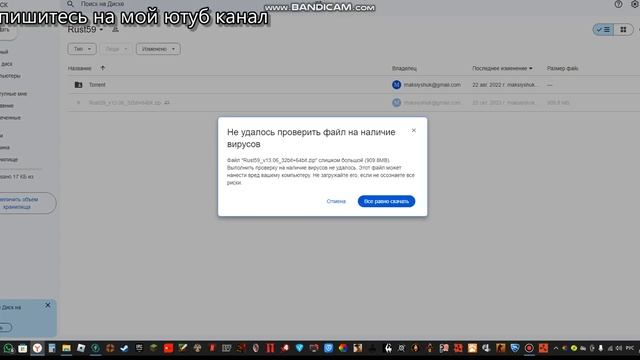This screenshot has width=640, height=360.
Task: Switch to list view layout
Action: click(x=603, y=29)
